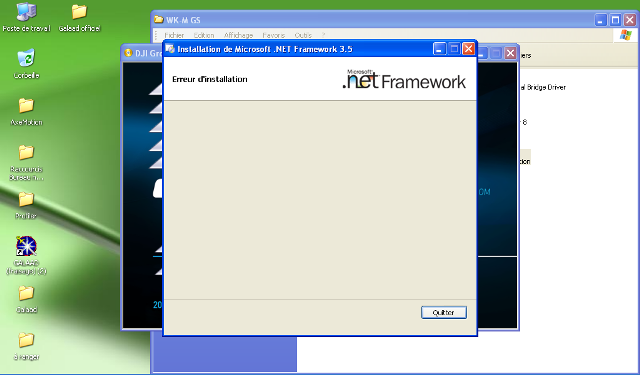The width and height of the screenshot is (640, 375).
Task: Select the Galaad officiel folder icon
Action: [x=79, y=18]
